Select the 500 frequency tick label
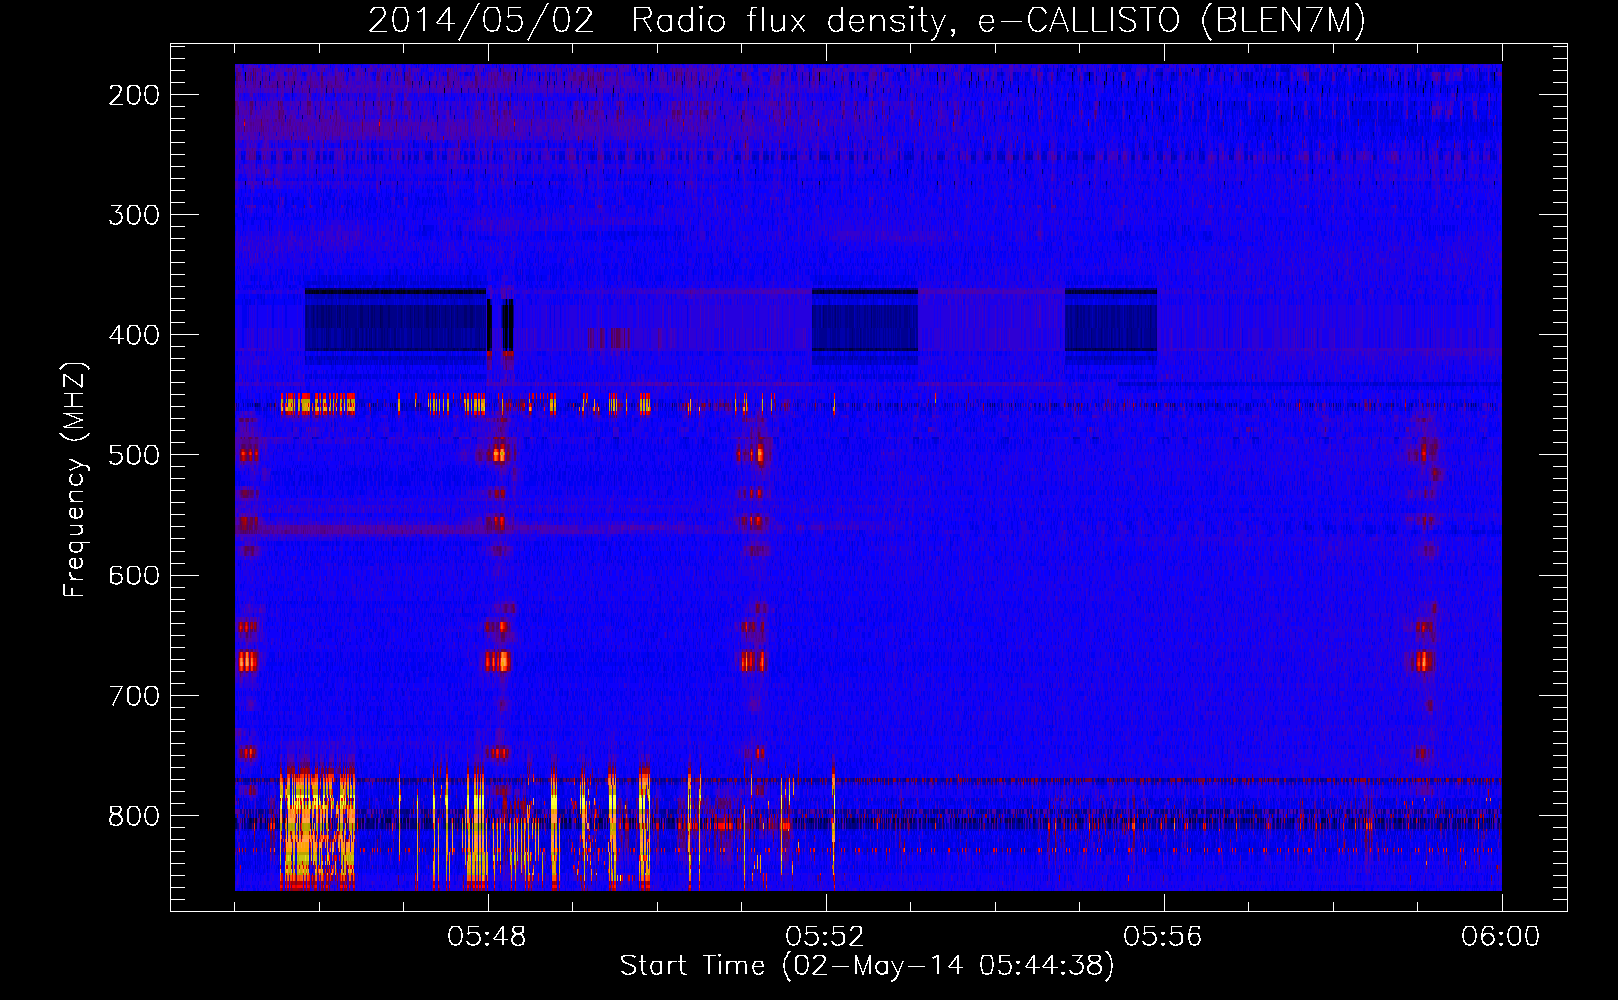1618x1000 pixels. point(134,455)
